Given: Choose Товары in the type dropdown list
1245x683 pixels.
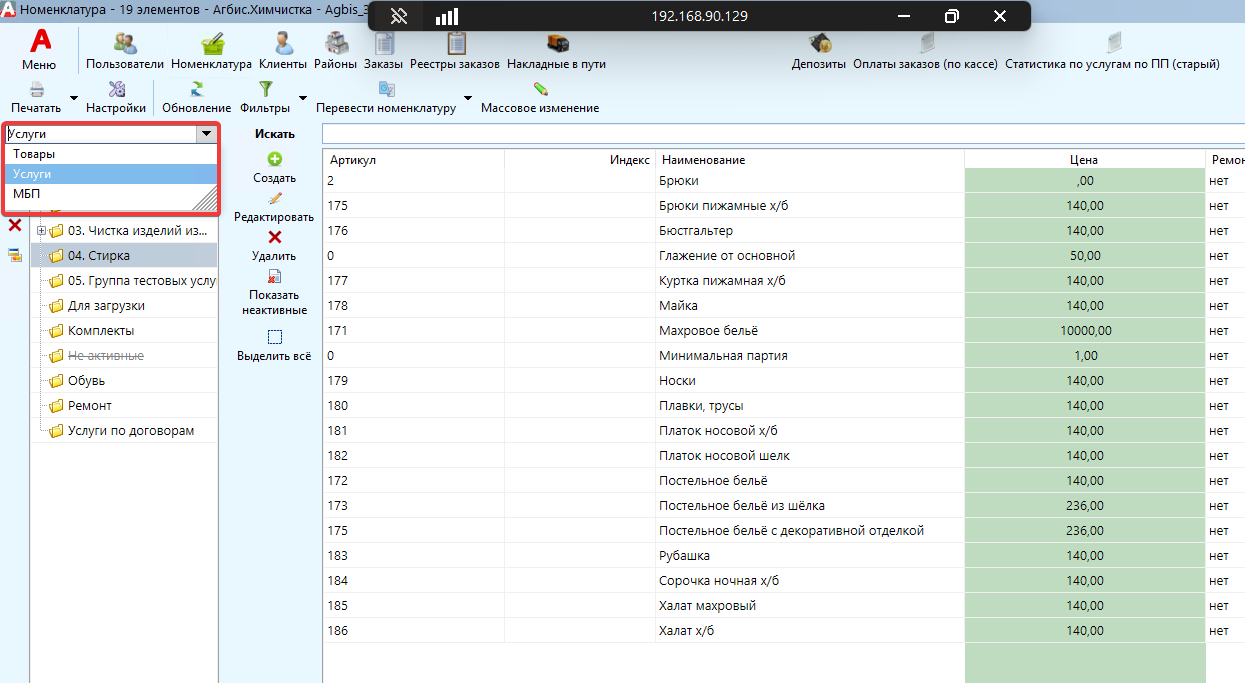Looking at the screenshot, I should 112,154.
